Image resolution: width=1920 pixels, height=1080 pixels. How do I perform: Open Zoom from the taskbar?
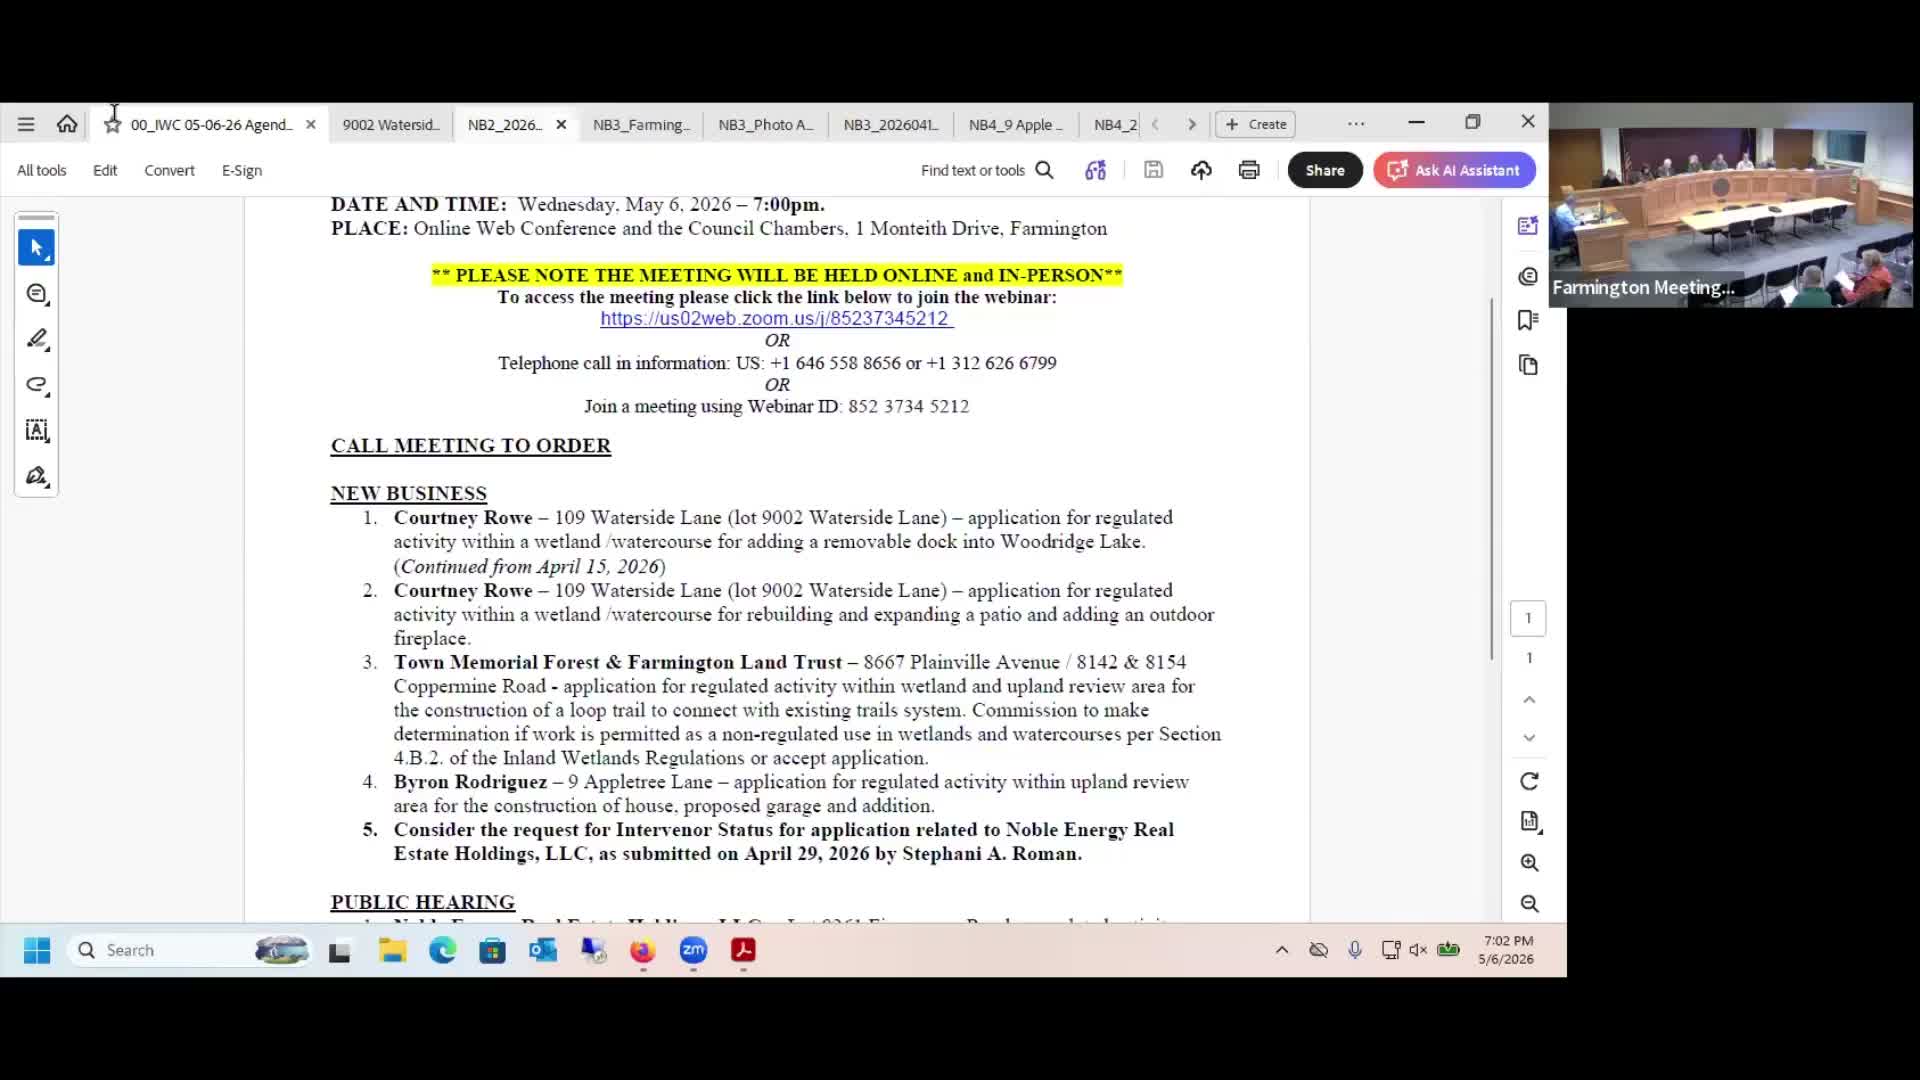[x=693, y=950]
